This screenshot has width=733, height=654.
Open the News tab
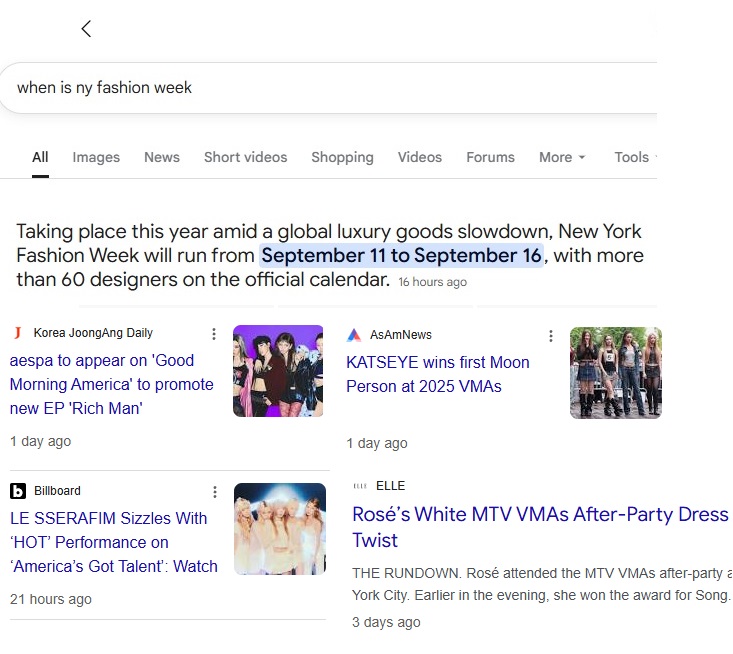(x=162, y=157)
